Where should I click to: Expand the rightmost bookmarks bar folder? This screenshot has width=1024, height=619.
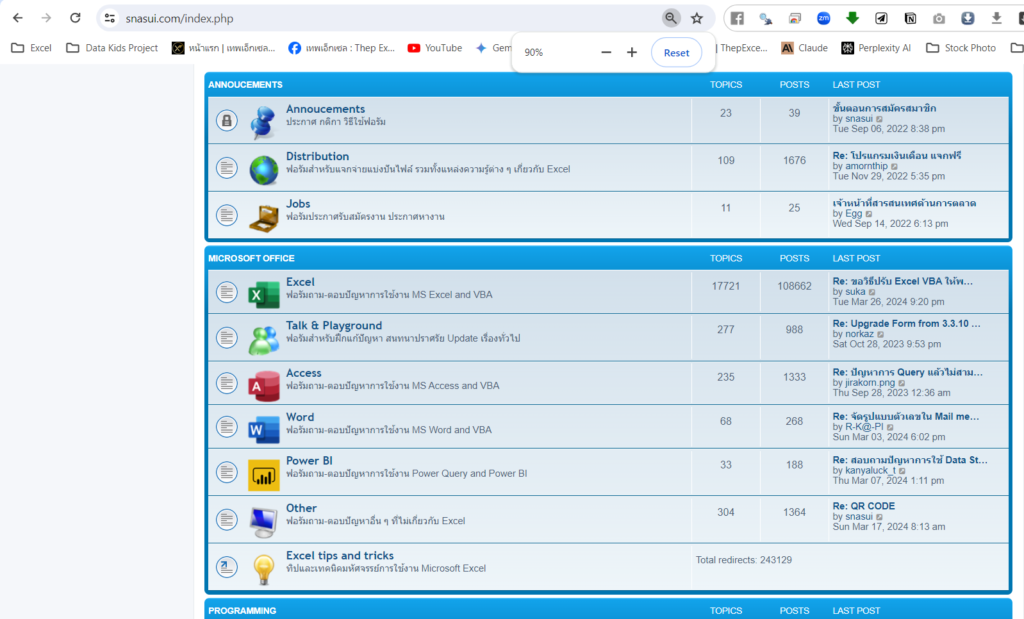coord(1016,47)
